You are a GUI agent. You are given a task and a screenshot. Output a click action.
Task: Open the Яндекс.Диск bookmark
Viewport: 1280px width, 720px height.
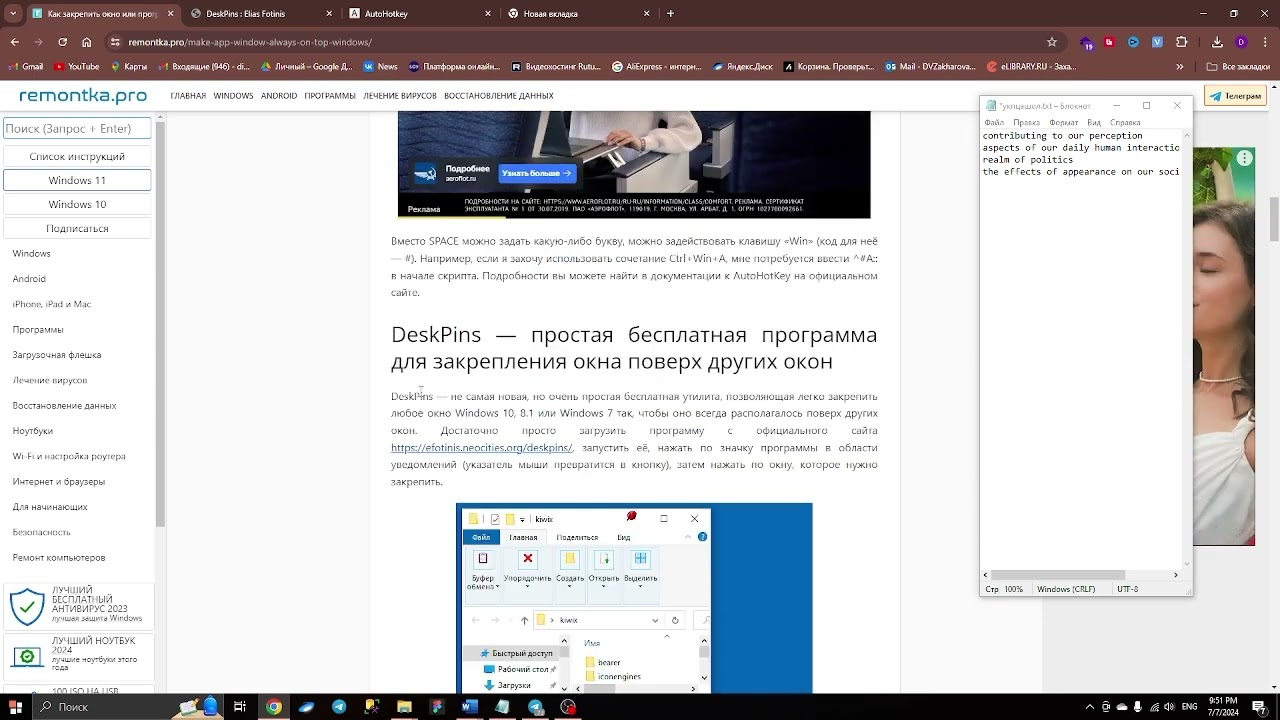coord(742,67)
